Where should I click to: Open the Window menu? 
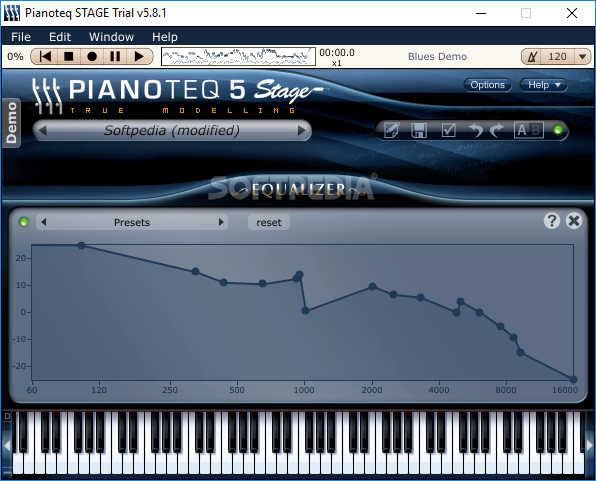[x=111, y=37]
